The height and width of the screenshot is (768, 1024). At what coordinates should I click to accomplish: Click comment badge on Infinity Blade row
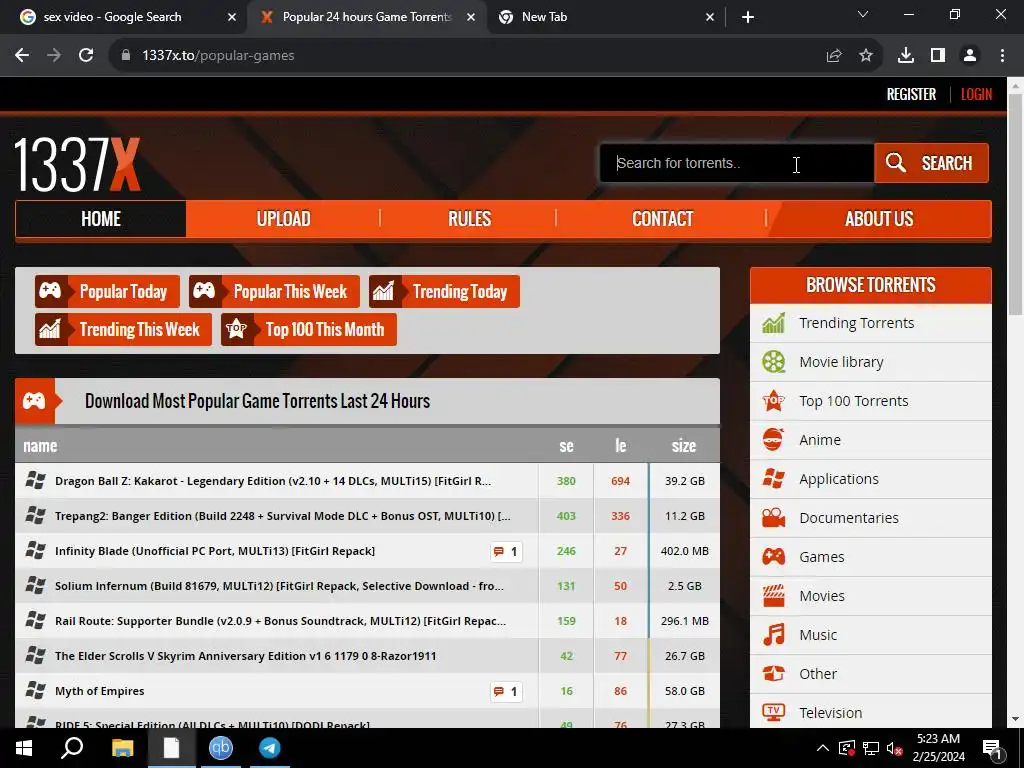tap(506, 552)
